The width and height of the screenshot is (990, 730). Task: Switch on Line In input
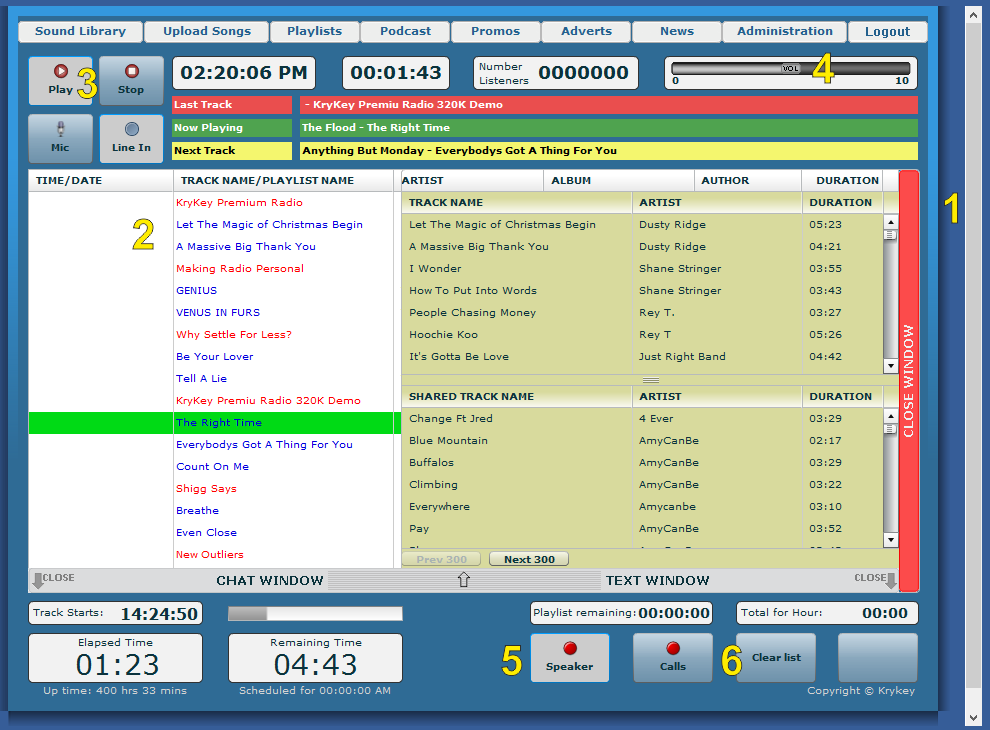pyautogui.click(x=131, y=138)
